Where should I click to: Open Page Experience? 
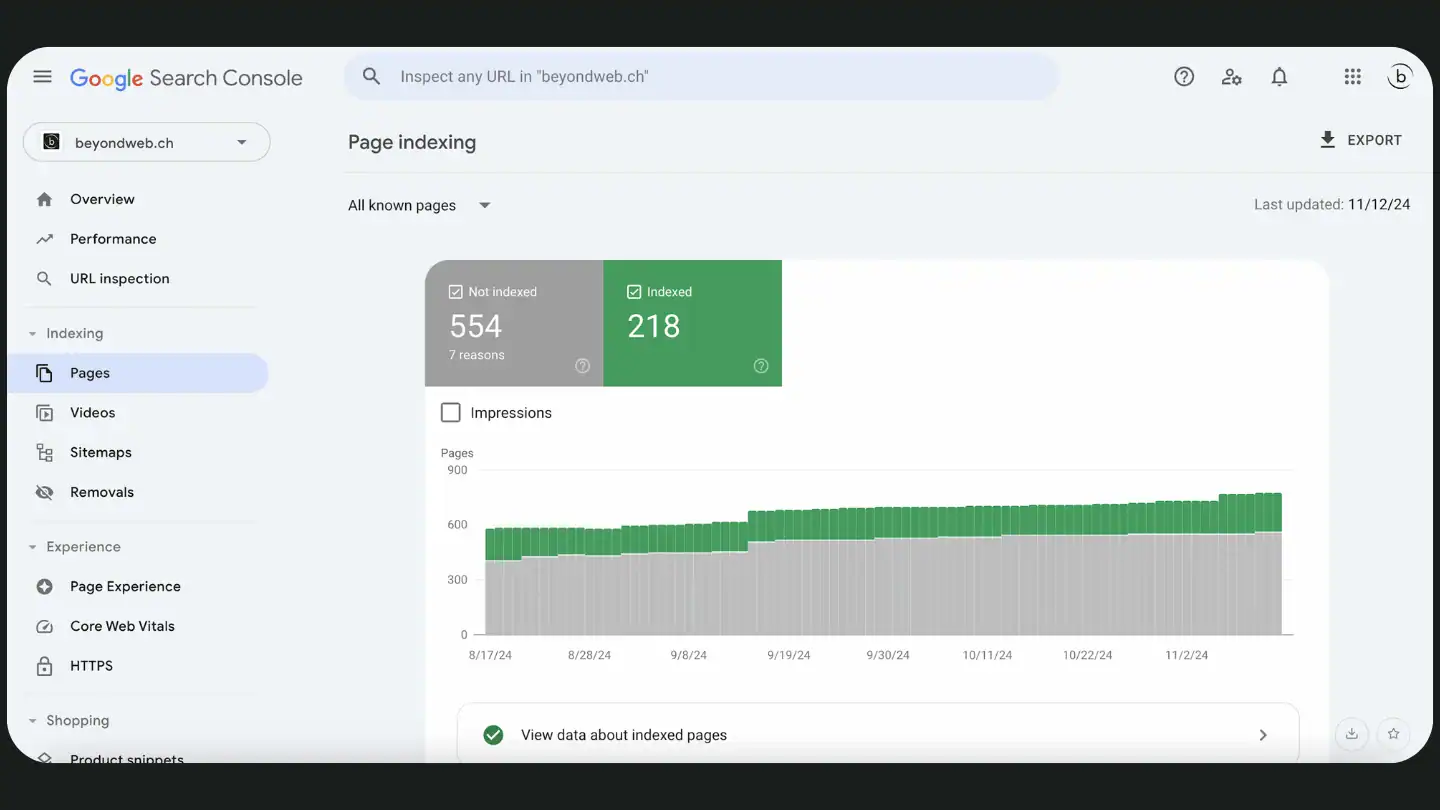tap(125, 587)
